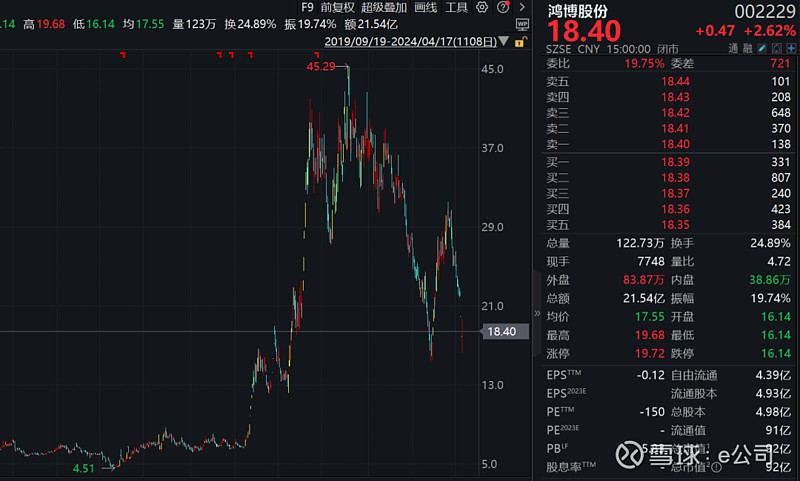
Task: Click the stock name 鸿博股份
Action: tap(578, 11)
